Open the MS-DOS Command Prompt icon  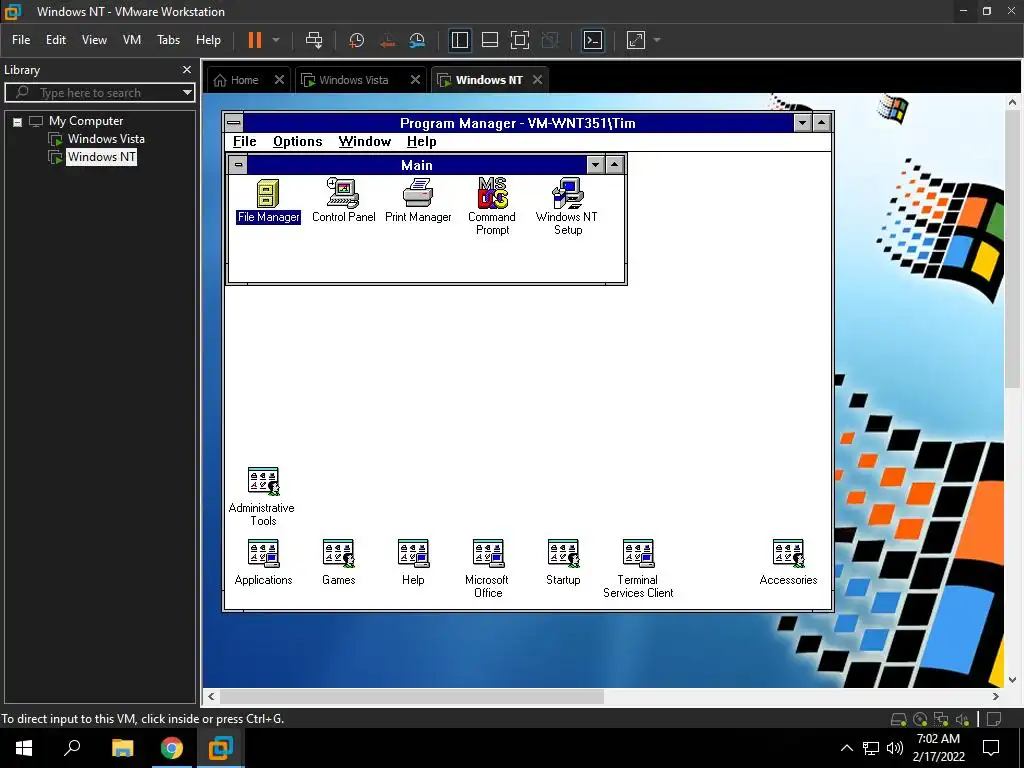tap(492, 206)
